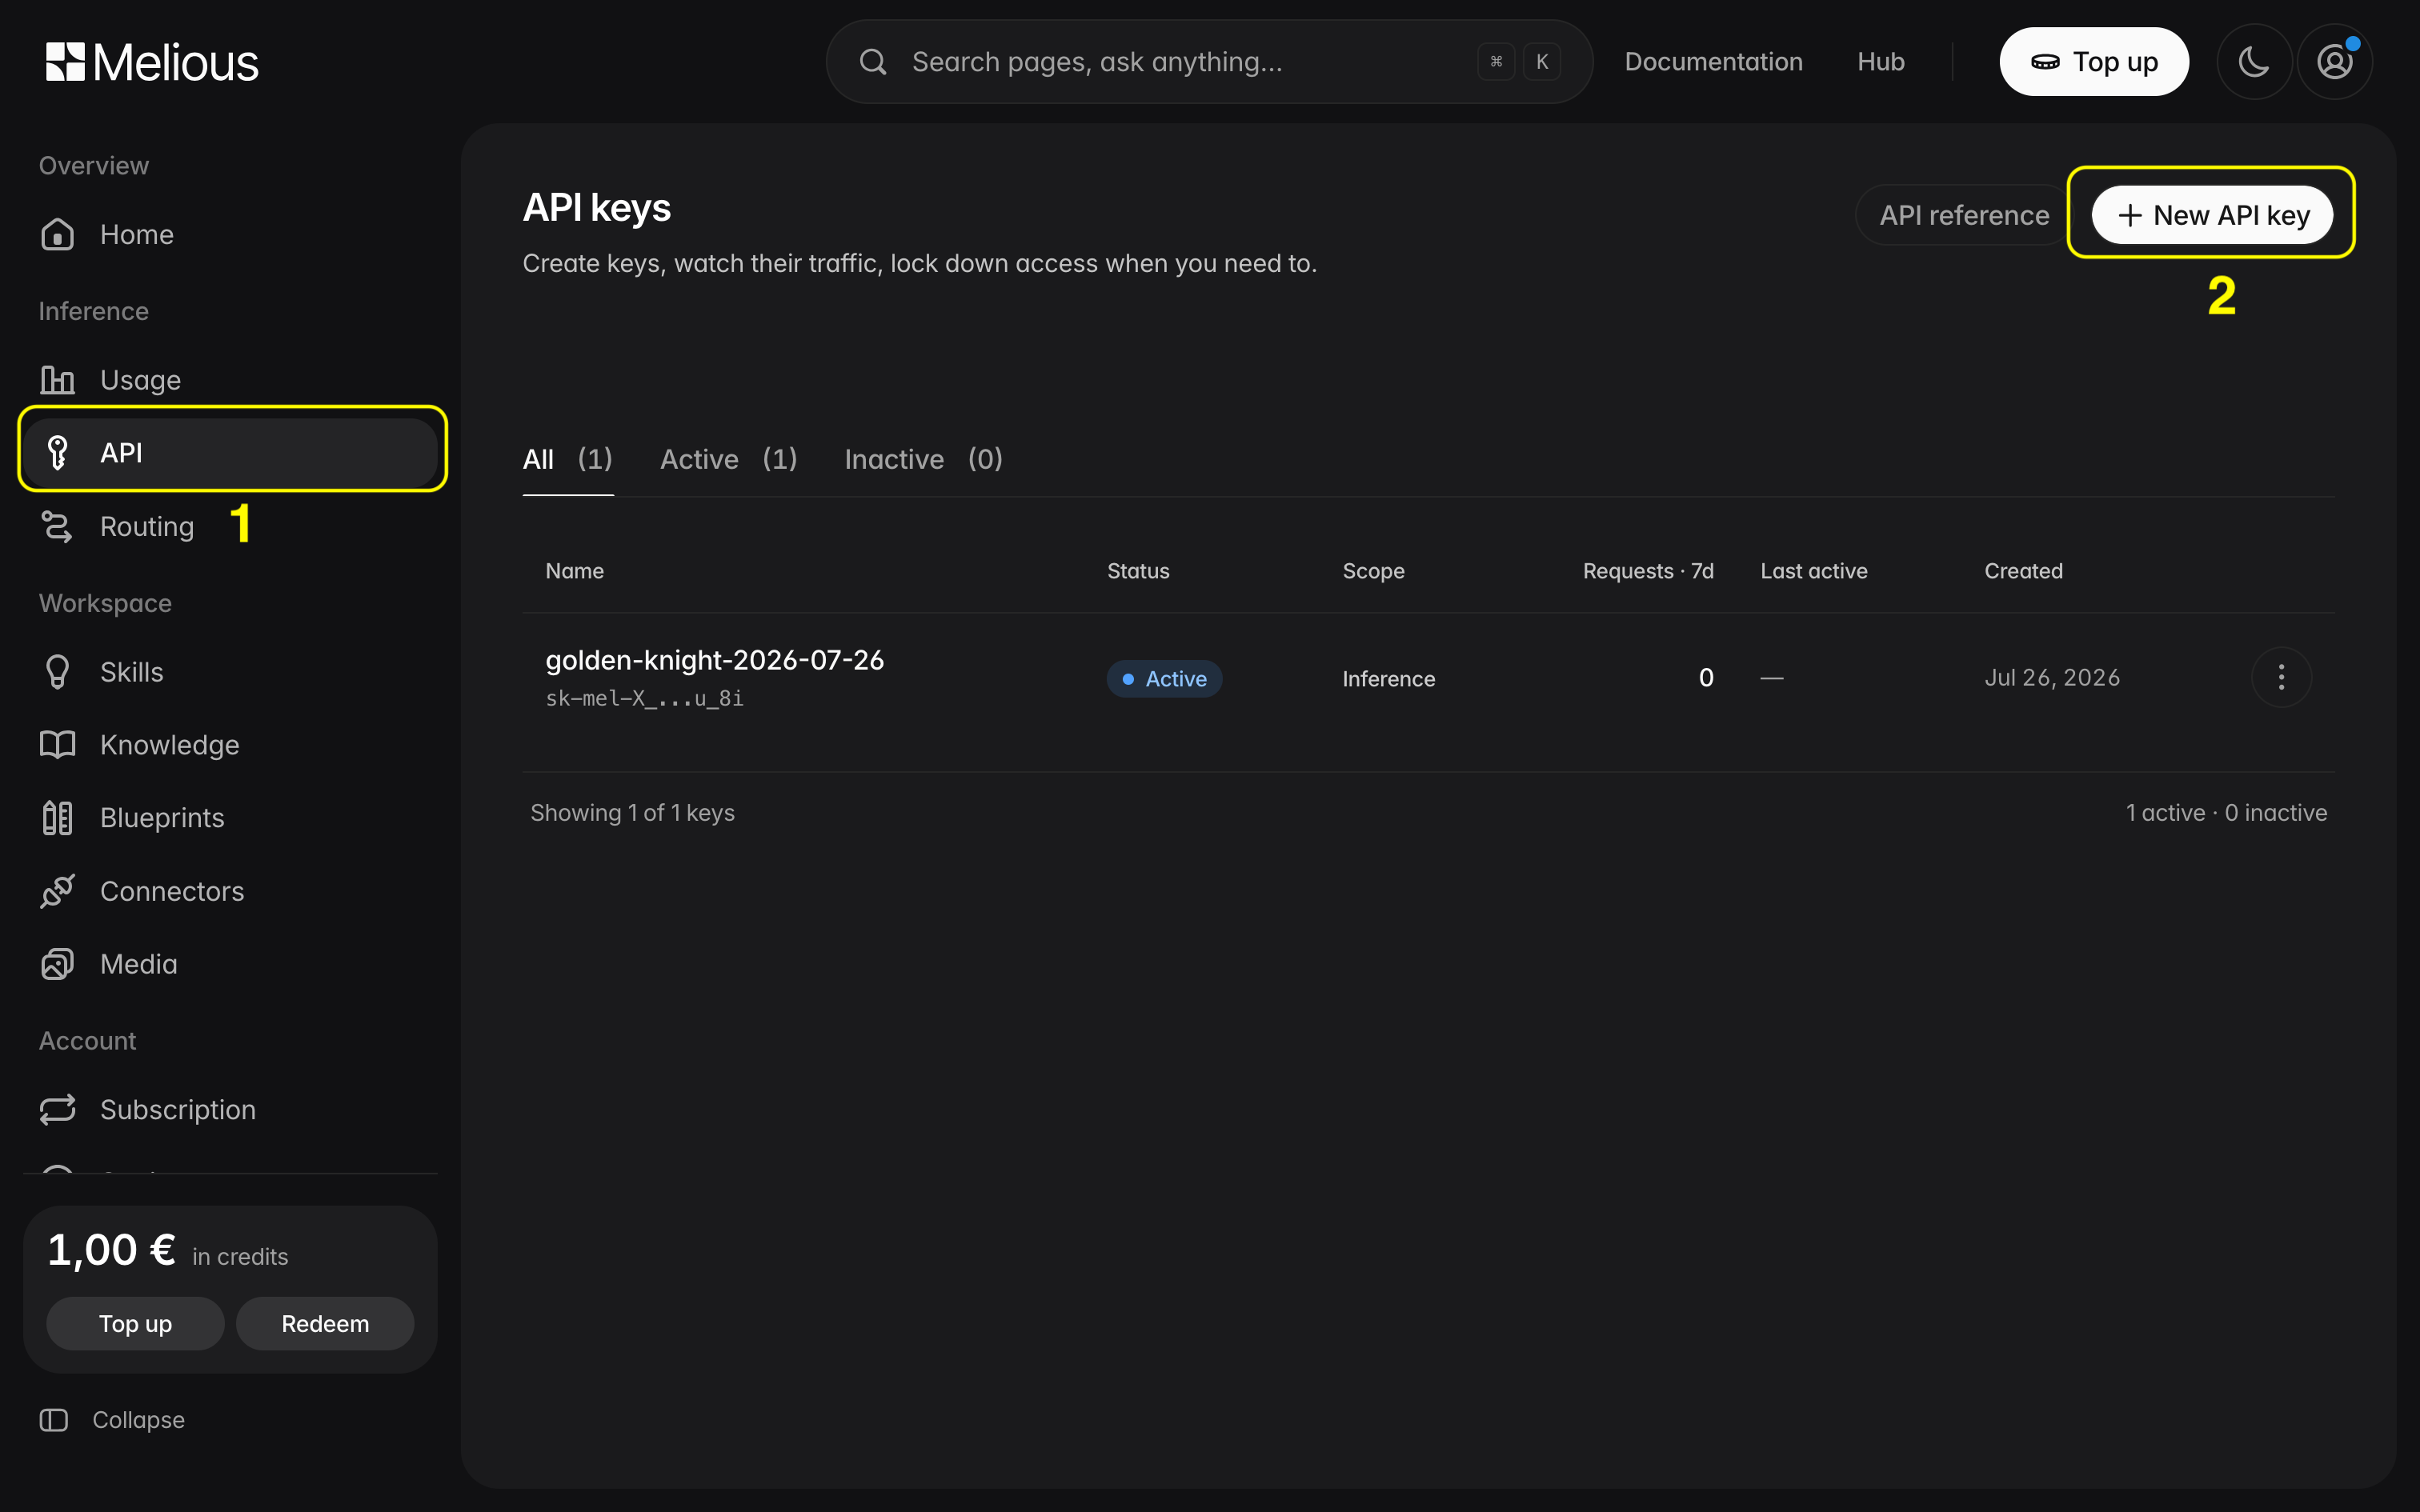Open Home in the sidebar
Screen dimensions: 2420x1512
[x=230, y=234]
